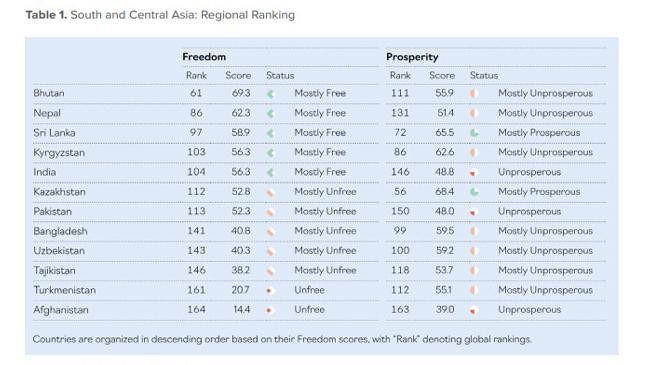Click Kyrgyzstan's Freedom status icon
The width and height of the screenshot is (650, 365).
pyautogui.click(x=271, y=153)
